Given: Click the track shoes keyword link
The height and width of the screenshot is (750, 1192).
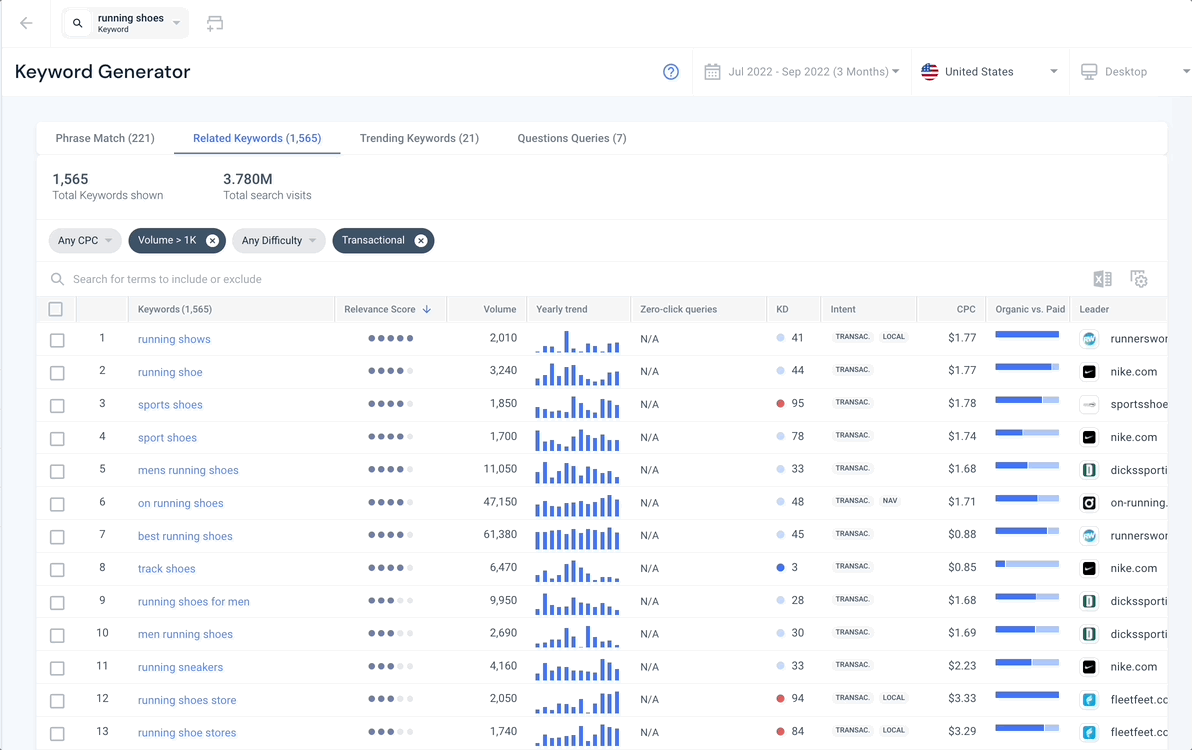Looking at the screenshot, I should point(167,569).
